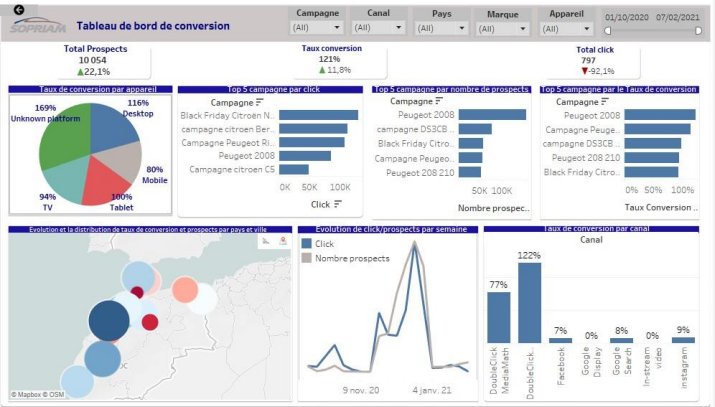
Task: Click the Black Friday Citroën click bar
Action: (x=318, y=115)
